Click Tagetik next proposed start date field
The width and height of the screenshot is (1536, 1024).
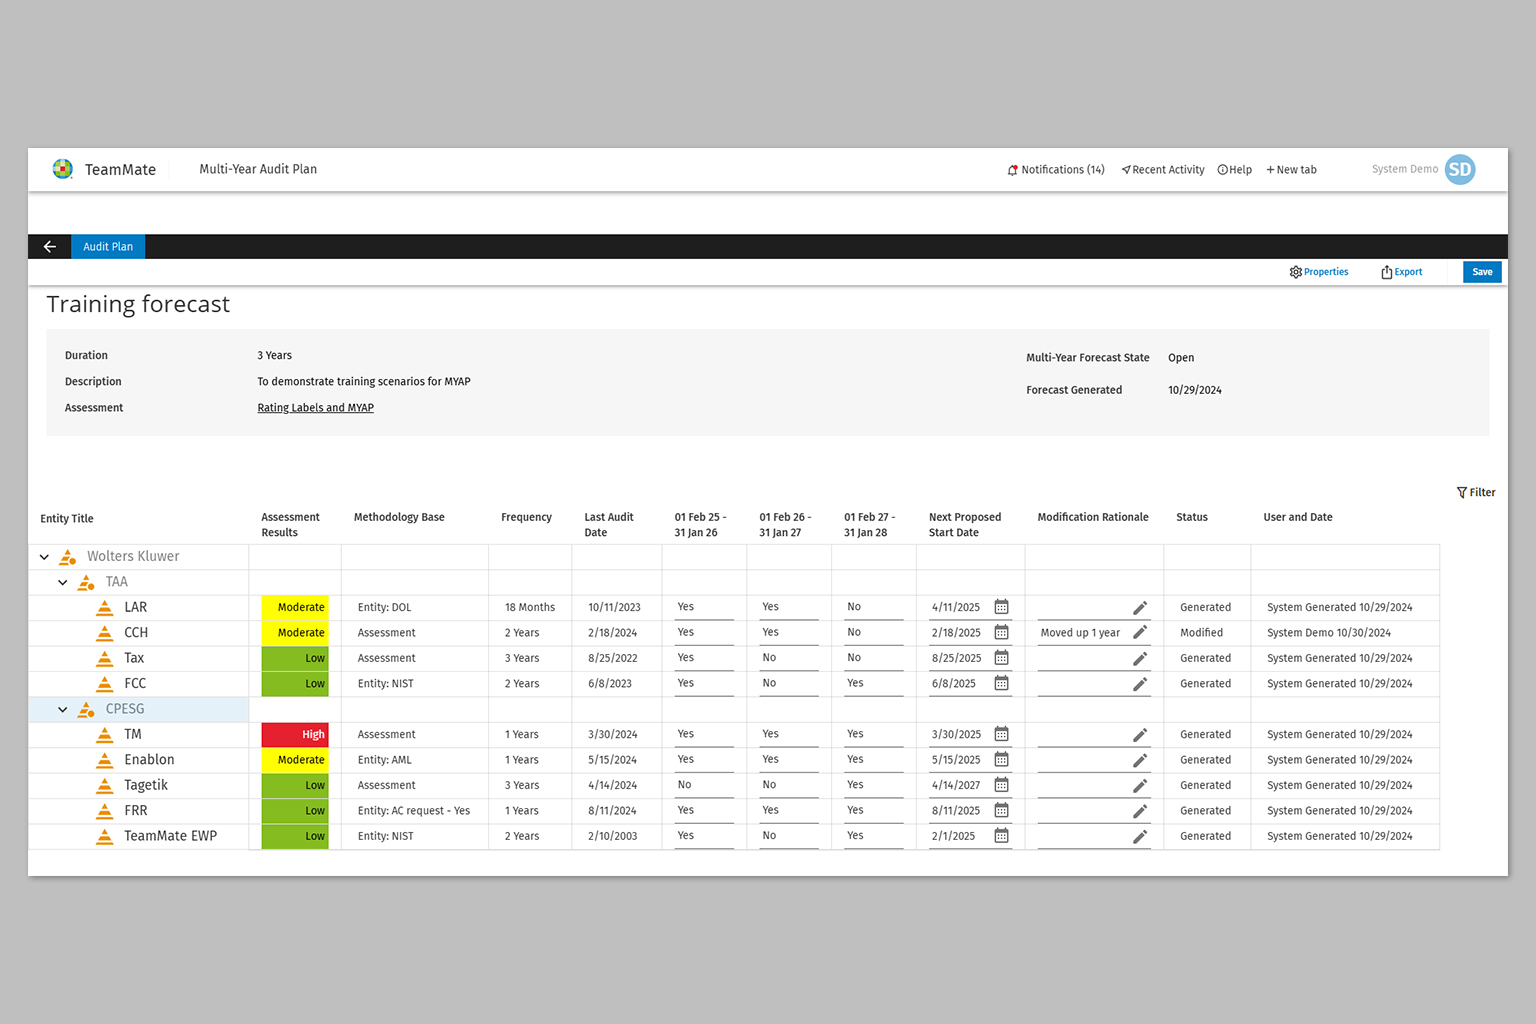coord(957,786)
